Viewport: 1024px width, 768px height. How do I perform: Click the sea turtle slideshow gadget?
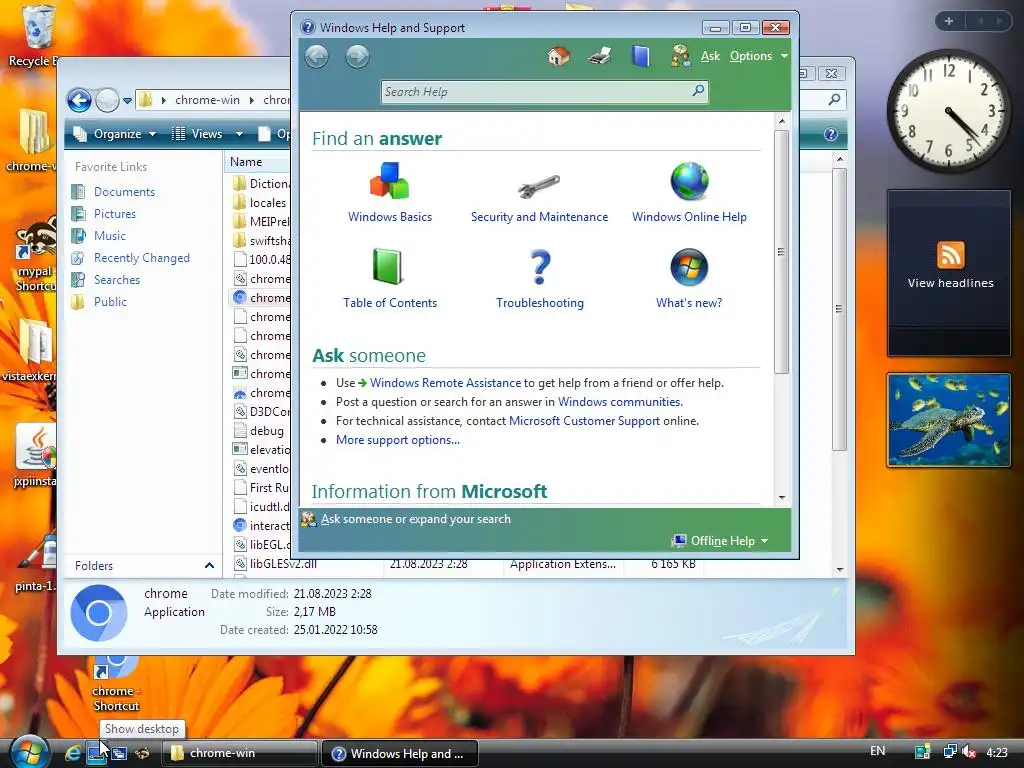[x=949, y=420]
